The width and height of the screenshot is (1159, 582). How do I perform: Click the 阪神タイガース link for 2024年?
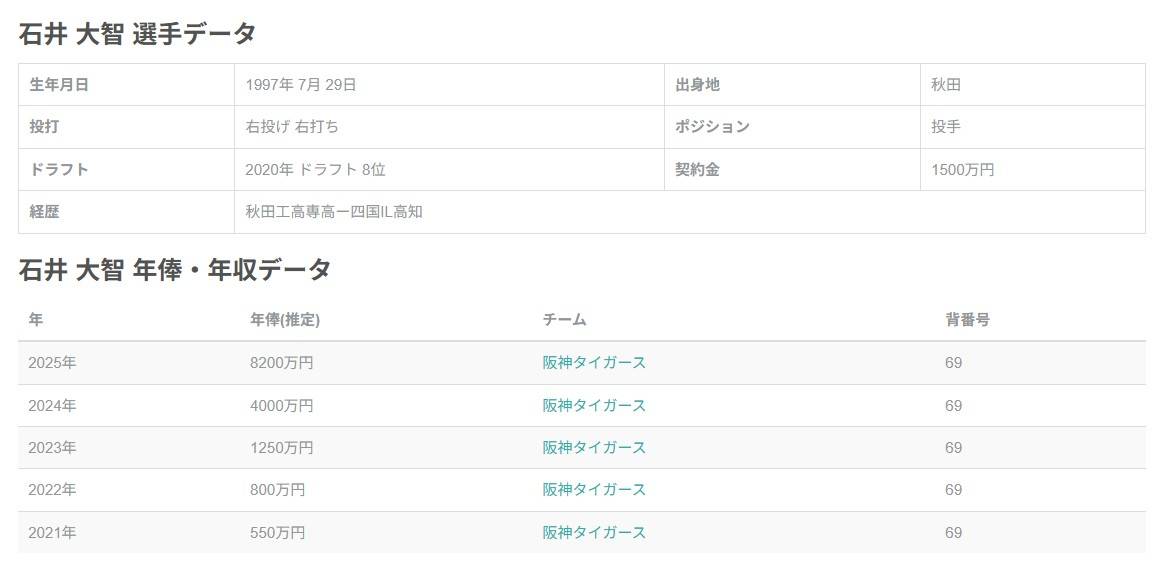594,406
